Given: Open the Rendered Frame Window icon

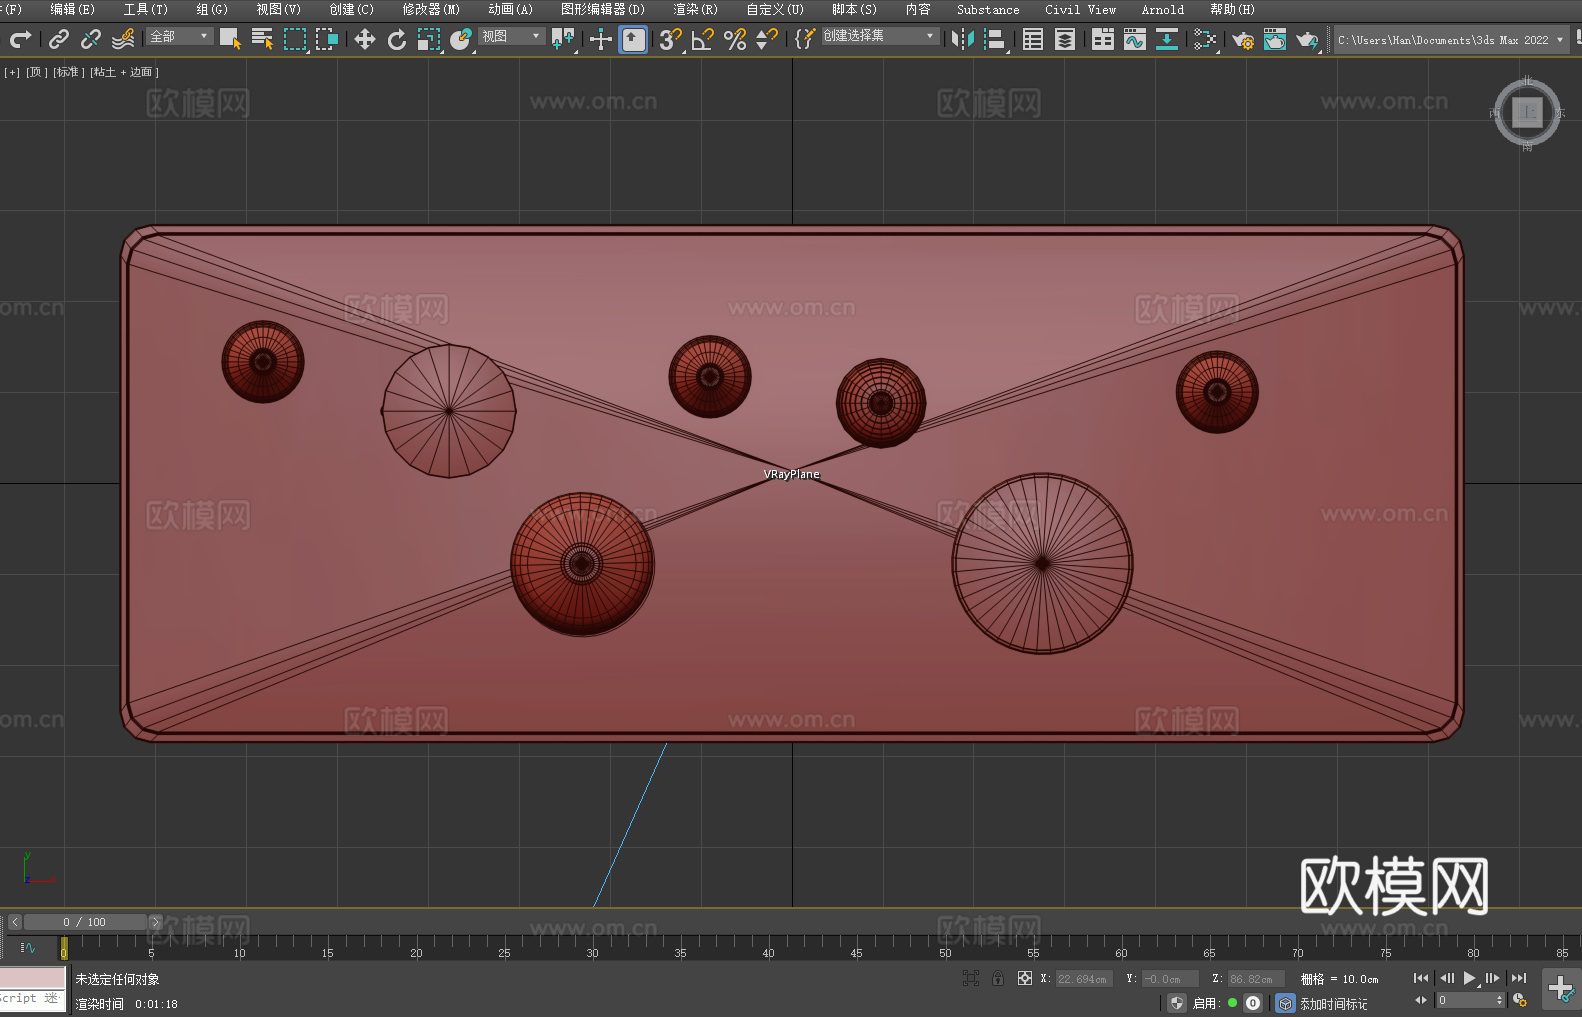Looking at the screenshot, I should (1275, 39).
